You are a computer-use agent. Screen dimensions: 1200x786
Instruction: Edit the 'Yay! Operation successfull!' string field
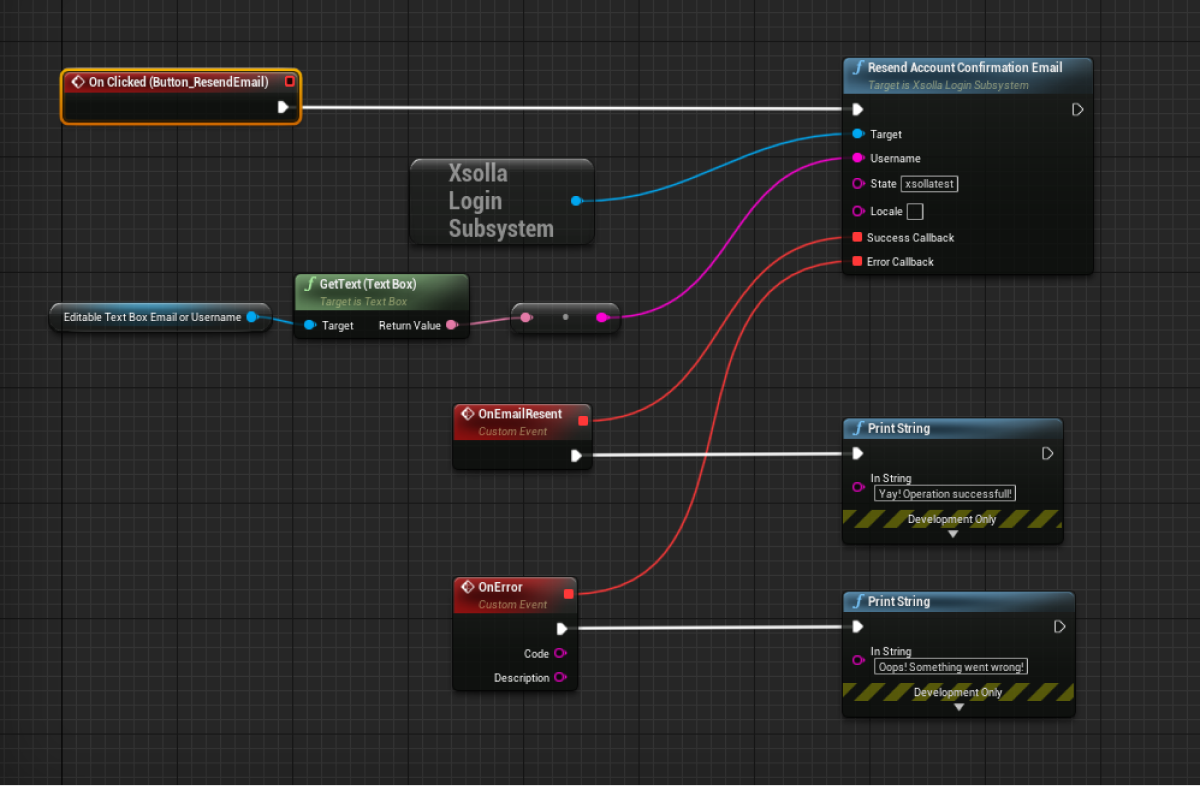pyautogui.click(x=945, y=493)
